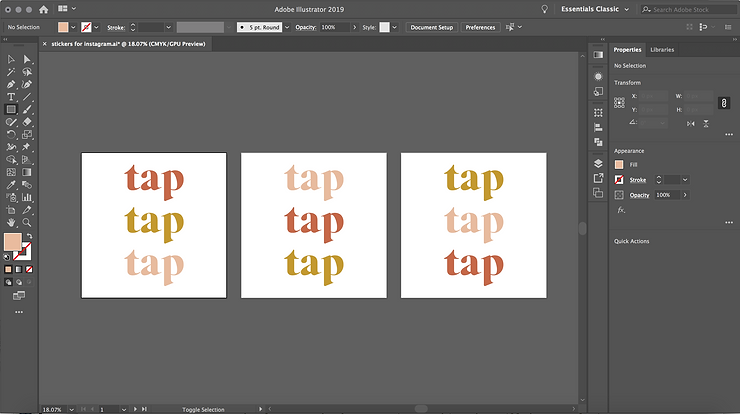Select the Shape Builder tool
This screenshot has width=740, height=414.
[x=11, y=160]
